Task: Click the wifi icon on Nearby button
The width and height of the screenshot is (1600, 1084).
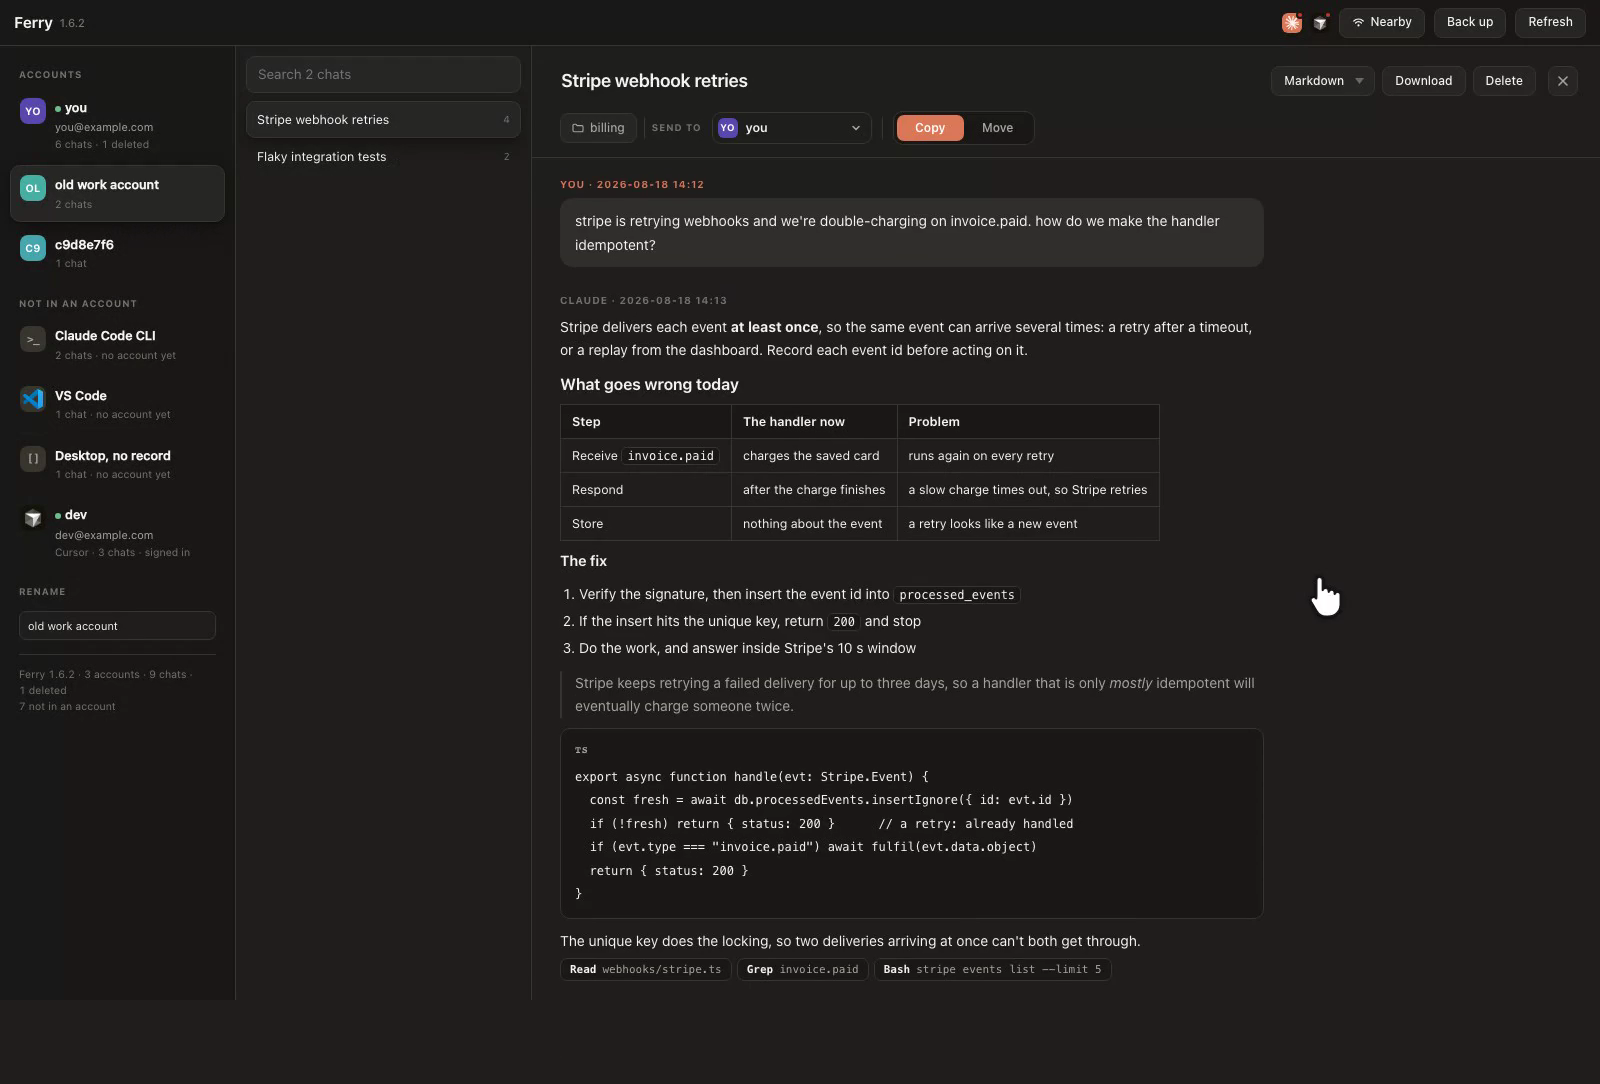Action: click(1357, 22)
